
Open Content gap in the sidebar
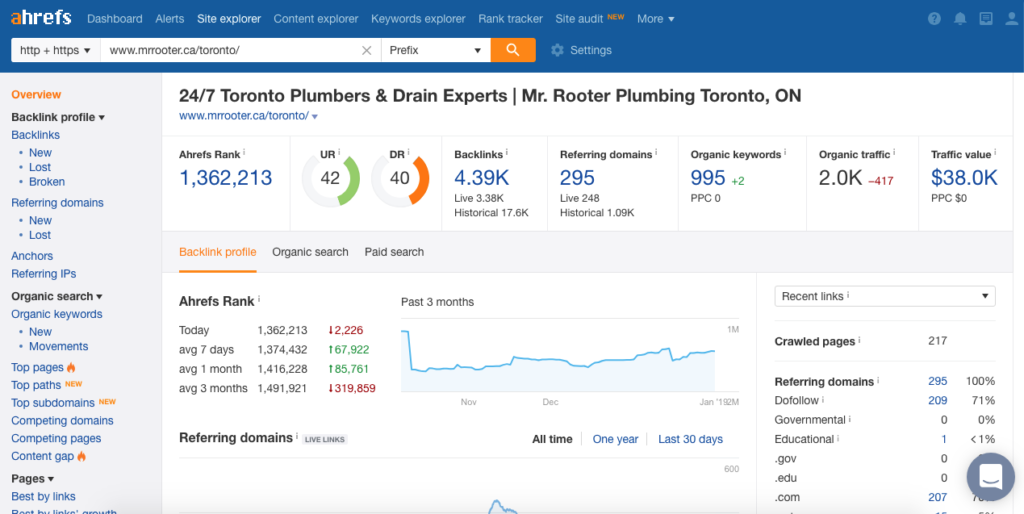pos(43,457)
